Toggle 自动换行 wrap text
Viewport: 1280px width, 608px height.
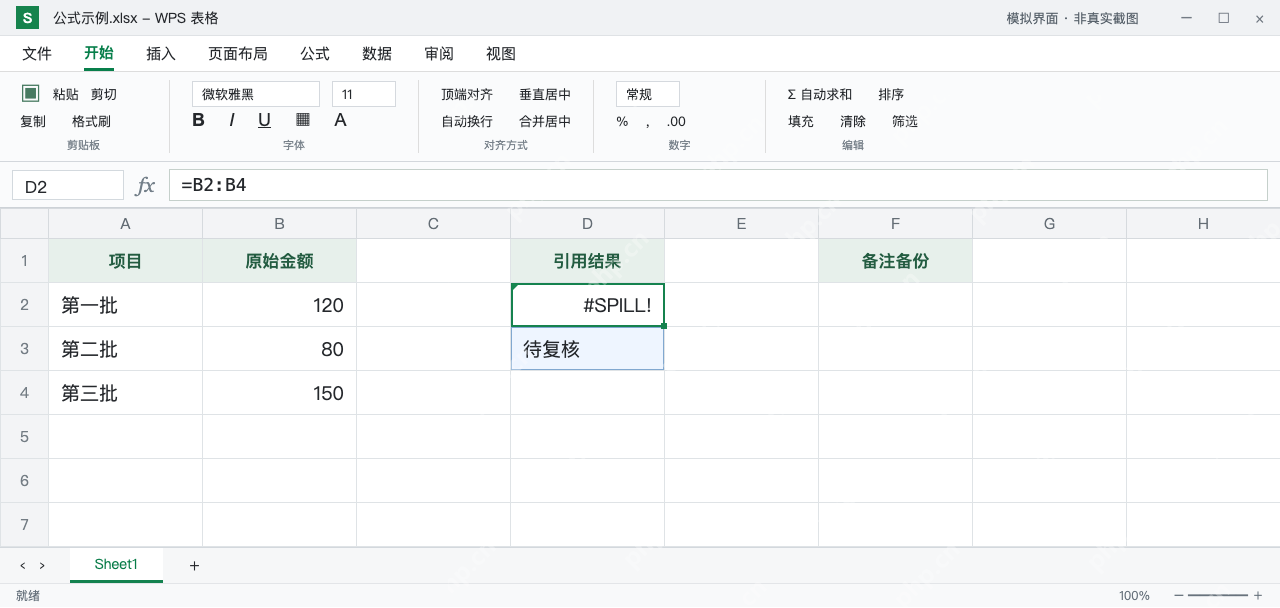(467, 121)
